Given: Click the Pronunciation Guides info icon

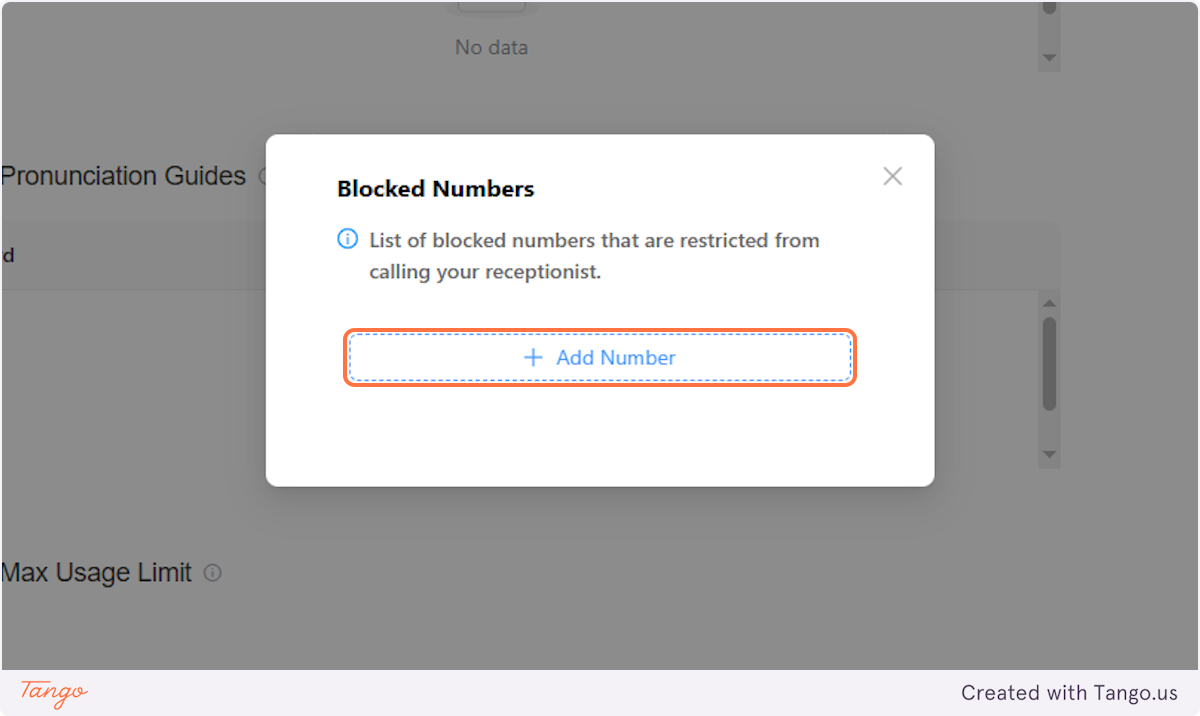Looking at the screenshot, I should pos(265,176).
